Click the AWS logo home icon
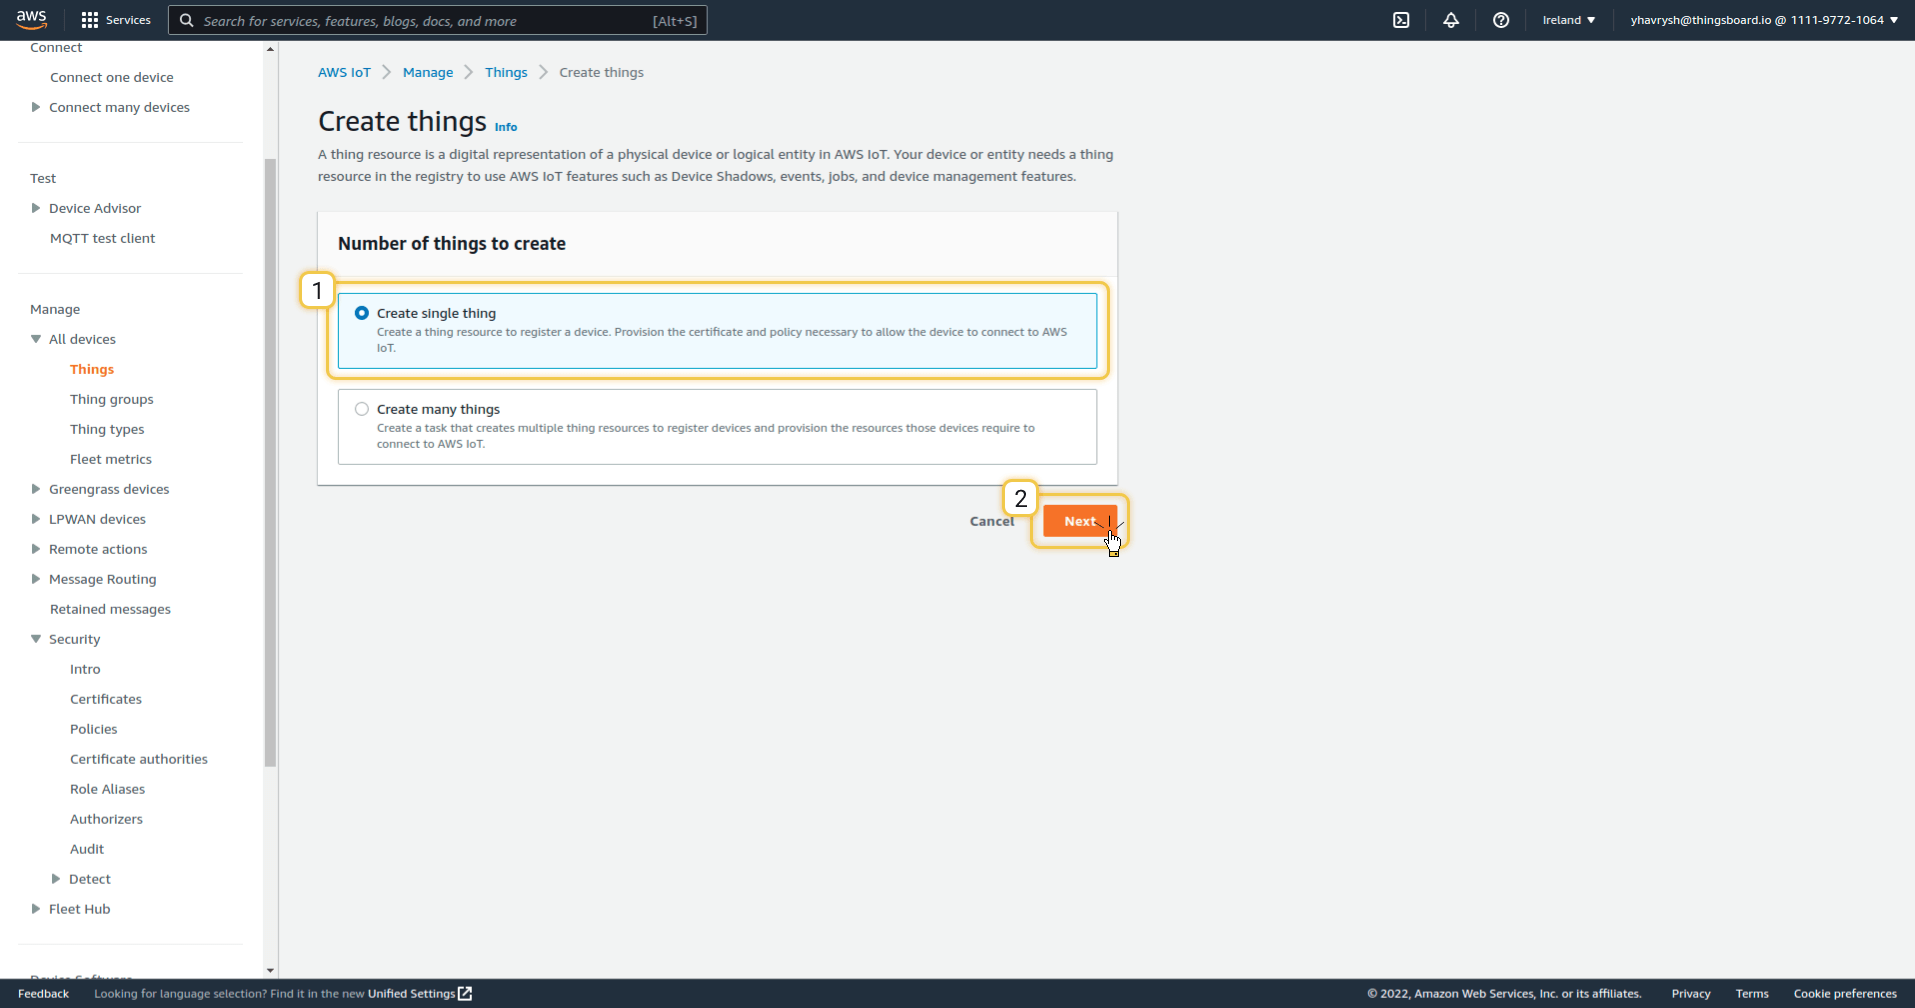The height and width of the screenshot is (1008, 1915). pos(32,19)
